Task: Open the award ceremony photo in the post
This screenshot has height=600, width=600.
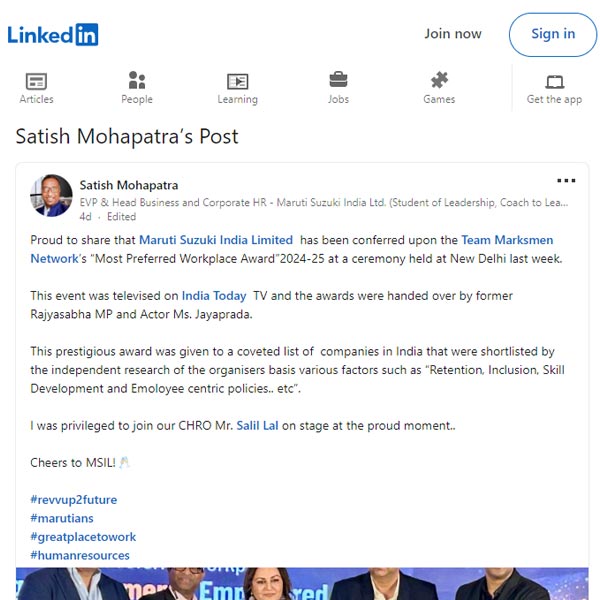Action: coord(302,584)
